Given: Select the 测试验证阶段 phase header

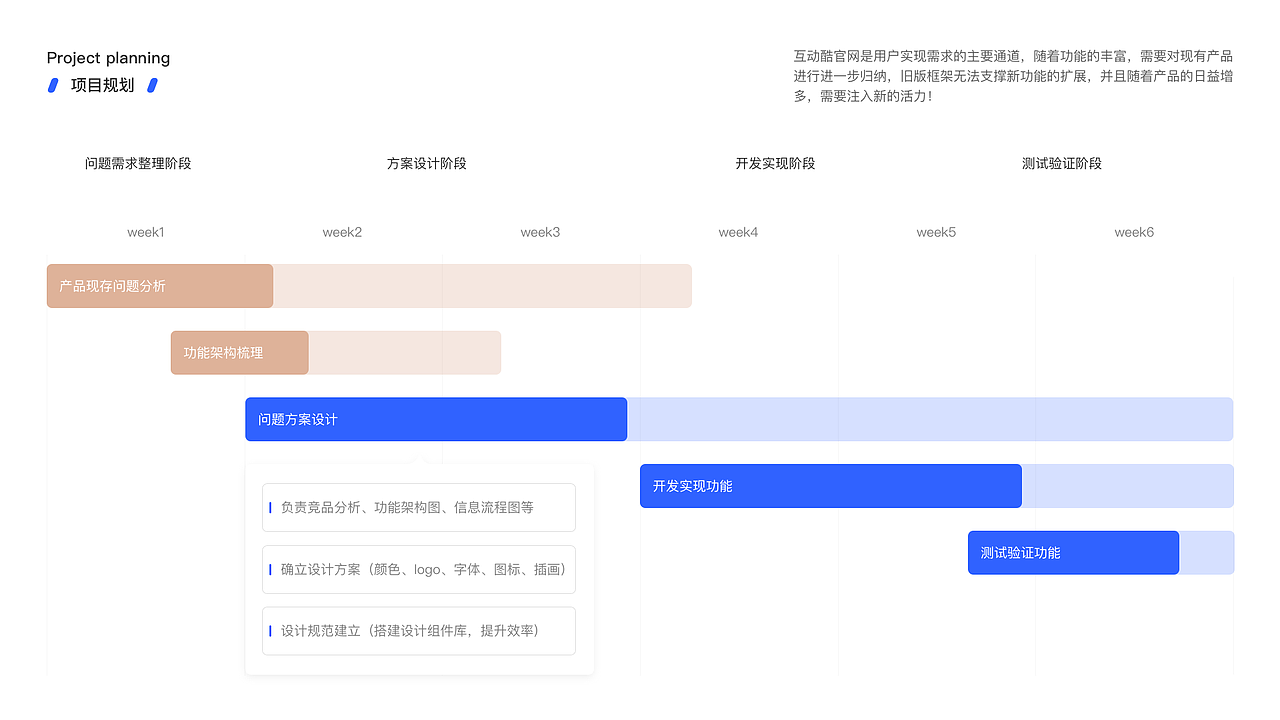Looking at the screenshot, I should click(1061, 163).
